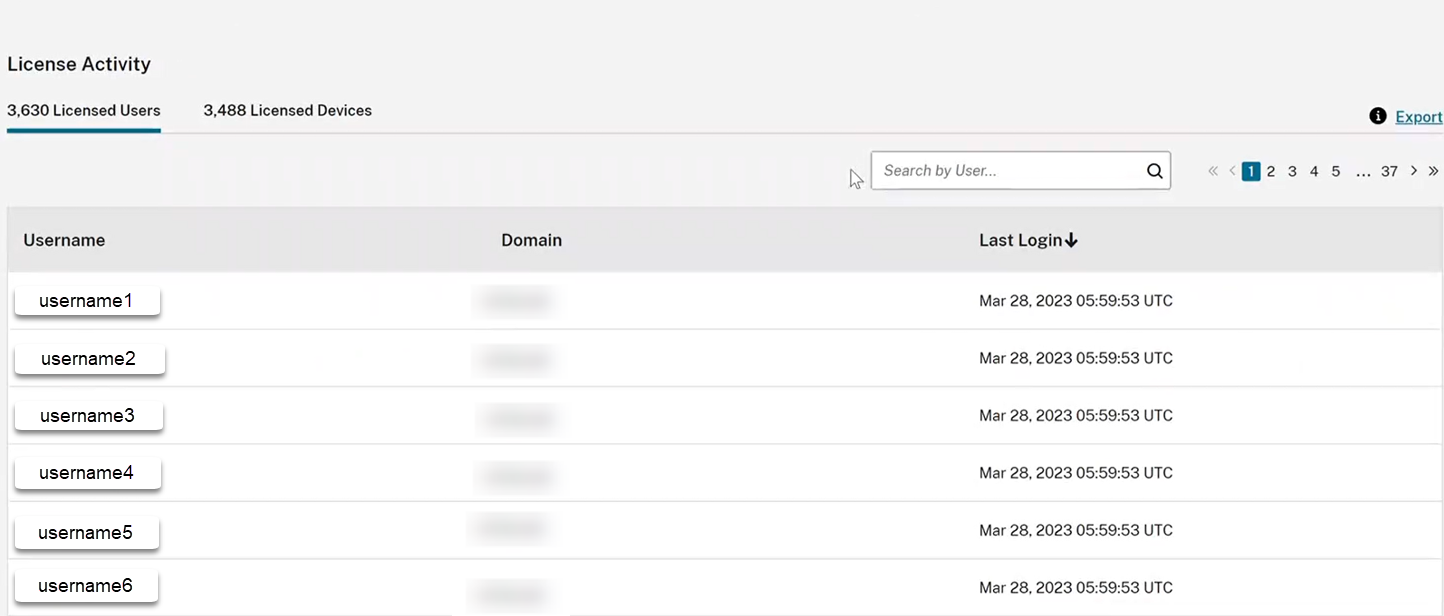Image resolution: width=1444 pixels, height=616 pixels.
Task: Click the Export link
Action: coord(1418,117)
